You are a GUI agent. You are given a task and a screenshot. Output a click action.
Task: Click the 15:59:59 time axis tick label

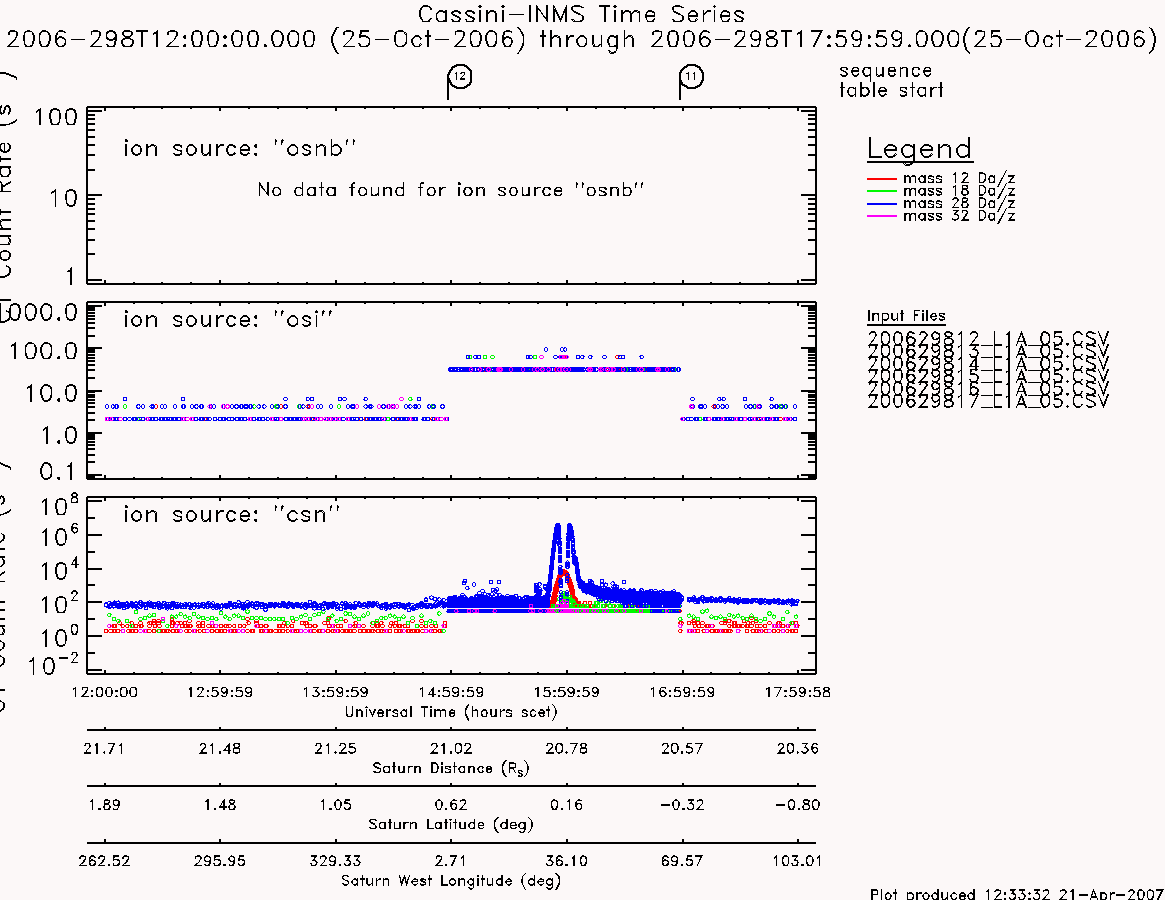coord(566,692)
